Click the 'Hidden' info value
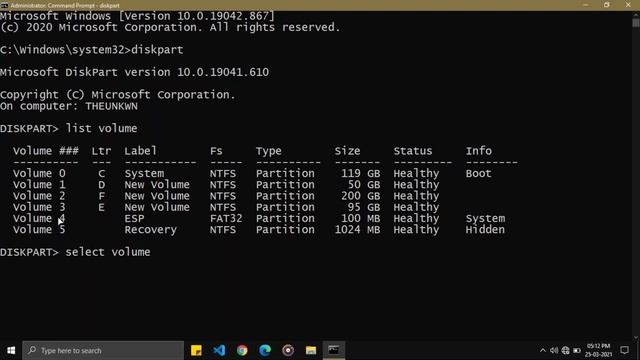Image resolution: width=640 pixels, height=360 pixels. pos(485,230)
